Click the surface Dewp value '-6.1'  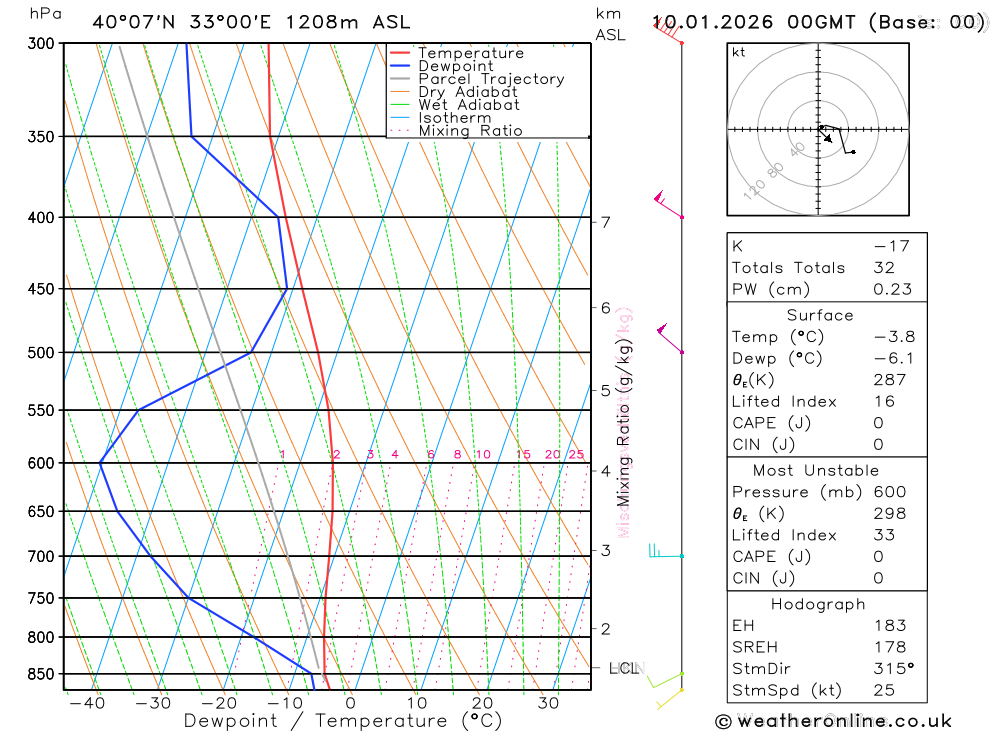[x=894, y=359]
